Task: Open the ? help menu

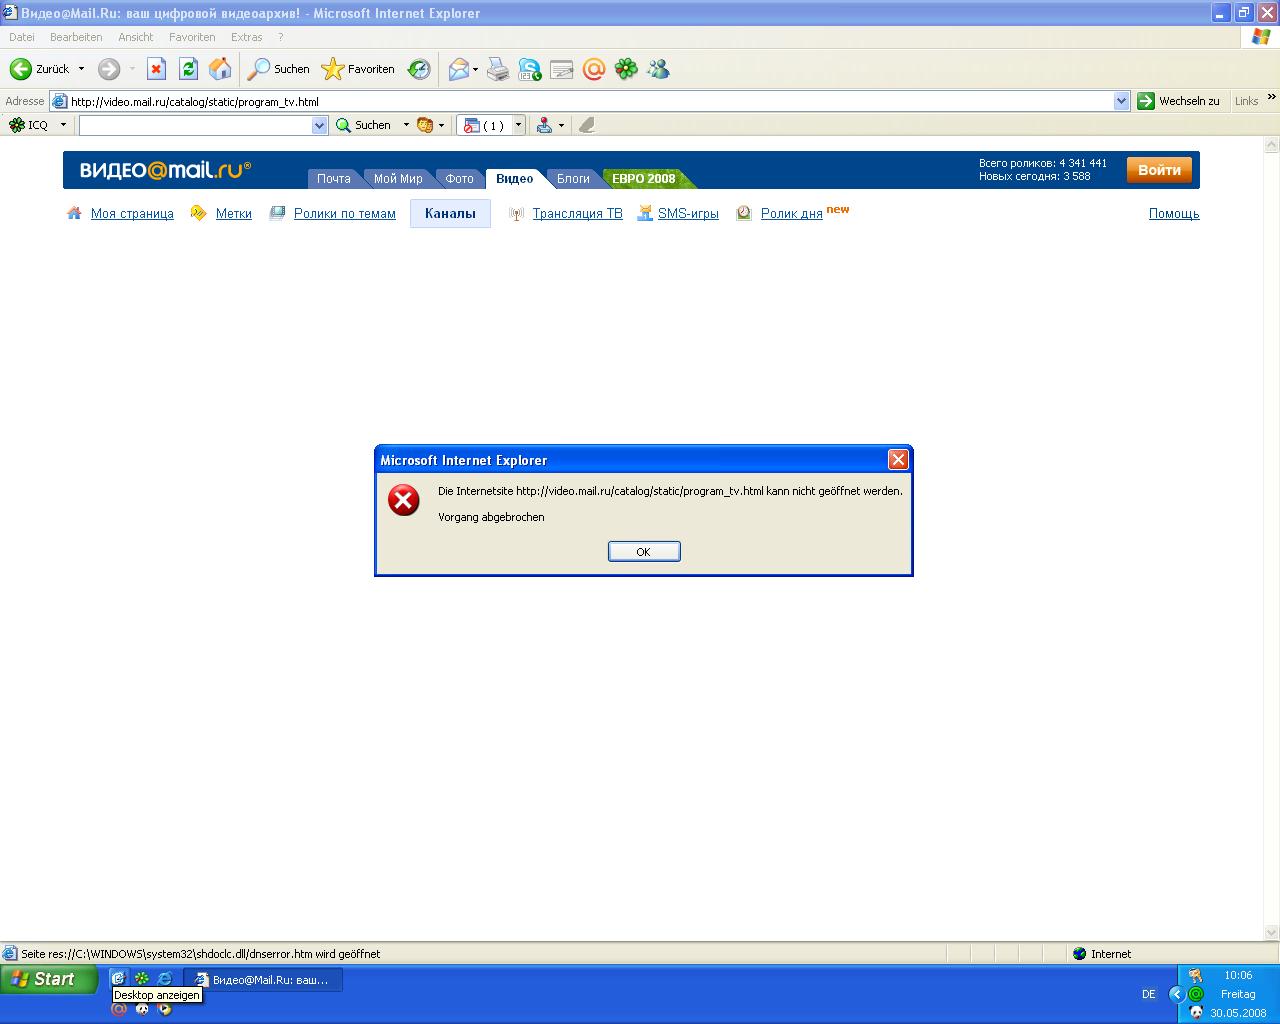Action: click(x=281, y=37)
